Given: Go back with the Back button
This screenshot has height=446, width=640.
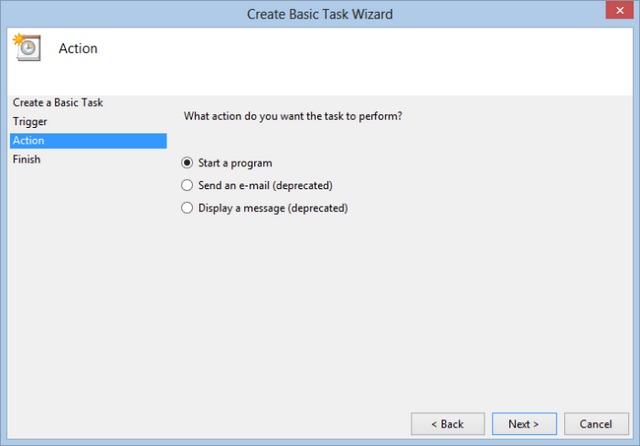Looking at the screenshot, I should [448, 424].
